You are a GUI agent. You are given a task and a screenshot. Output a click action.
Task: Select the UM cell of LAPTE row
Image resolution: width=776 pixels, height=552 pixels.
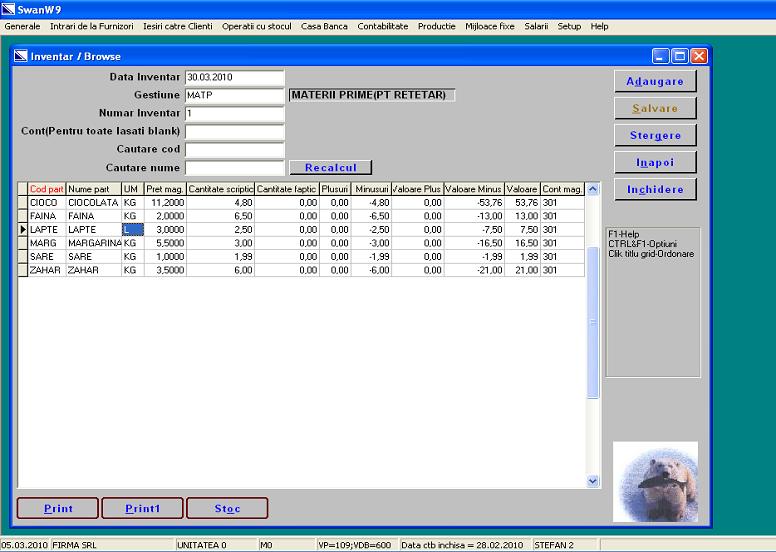[132, 230]
